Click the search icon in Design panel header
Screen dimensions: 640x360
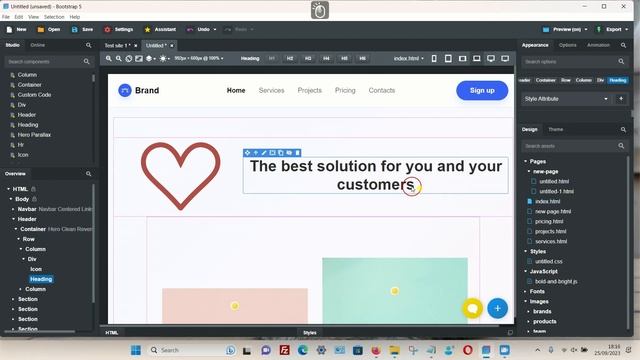(623, 129)
